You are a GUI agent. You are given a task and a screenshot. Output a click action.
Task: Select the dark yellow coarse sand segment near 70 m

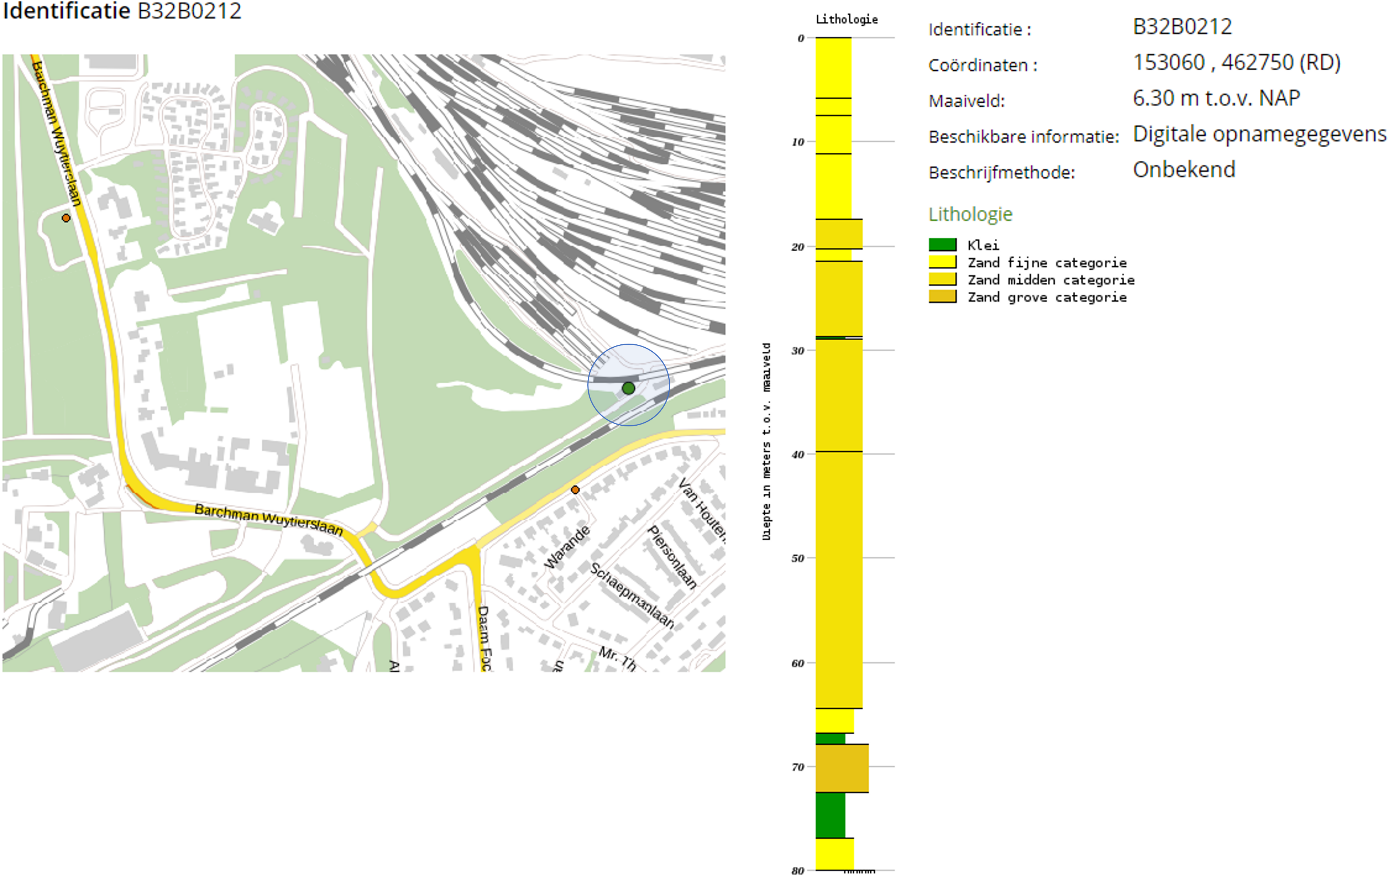842,769
